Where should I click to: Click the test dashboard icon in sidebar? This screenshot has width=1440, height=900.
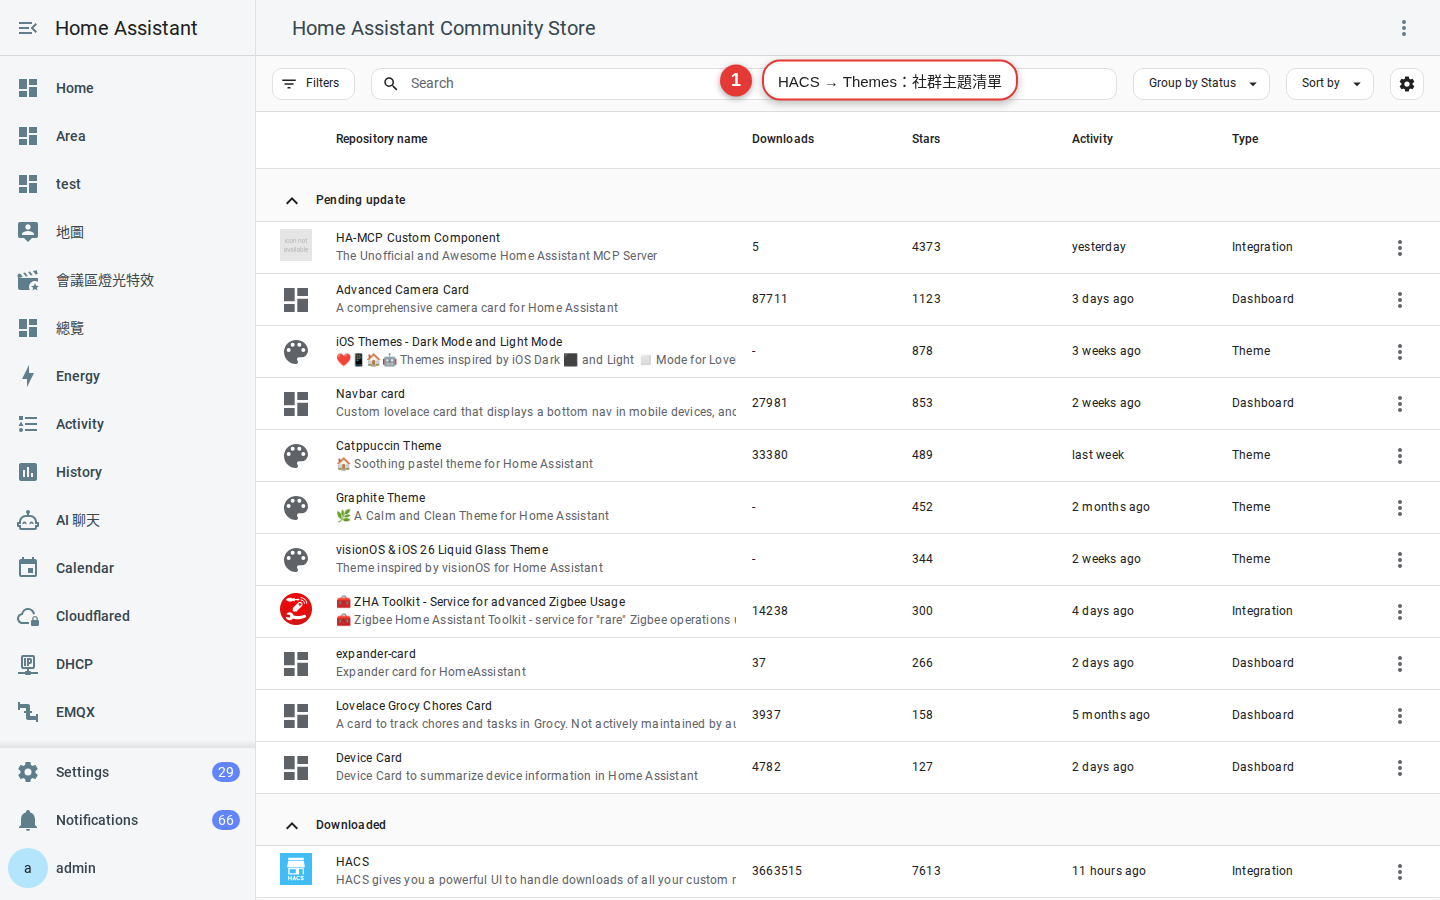pos(28,184)
